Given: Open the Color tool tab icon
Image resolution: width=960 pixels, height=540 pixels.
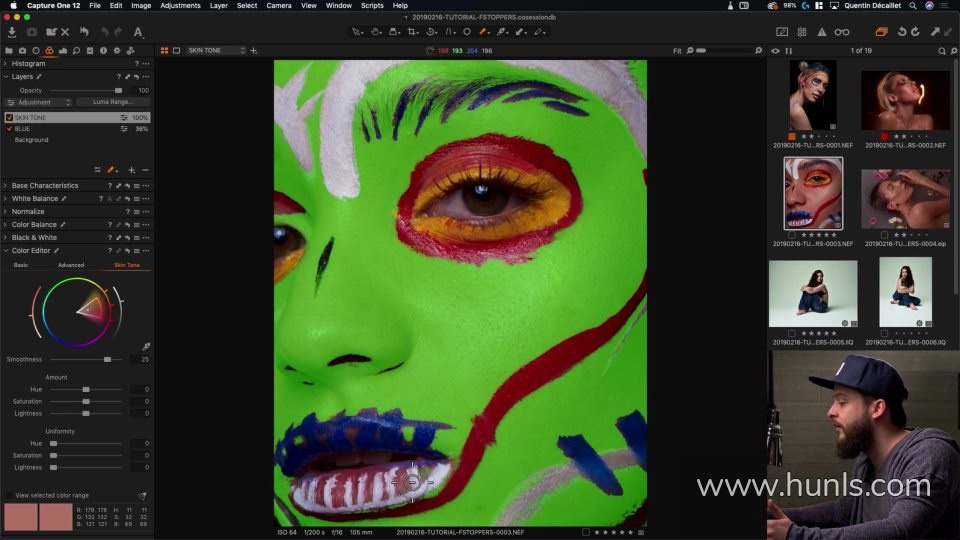Looking at the screenshot, I should [x=49, y=50].
